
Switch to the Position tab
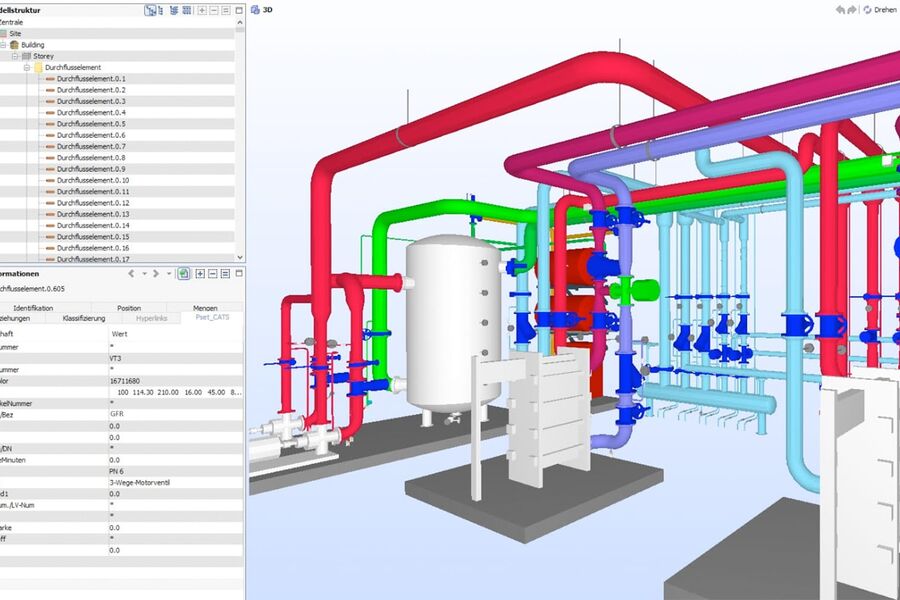[x=128, y=308]
